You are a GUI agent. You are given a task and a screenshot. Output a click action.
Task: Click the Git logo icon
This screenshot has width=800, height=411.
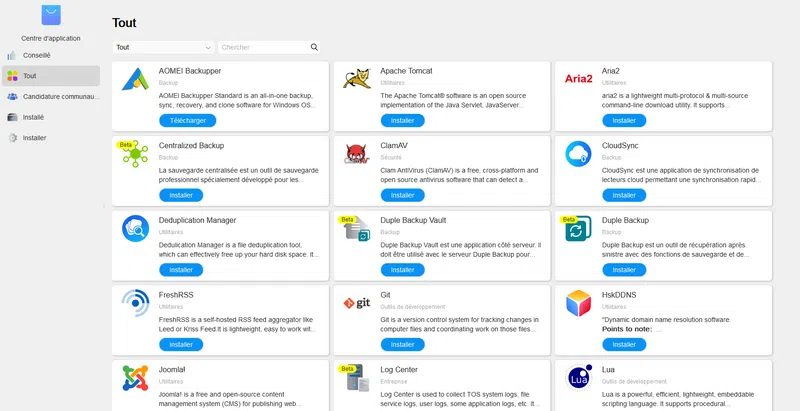pyautogui.click(x=357, y=303)
